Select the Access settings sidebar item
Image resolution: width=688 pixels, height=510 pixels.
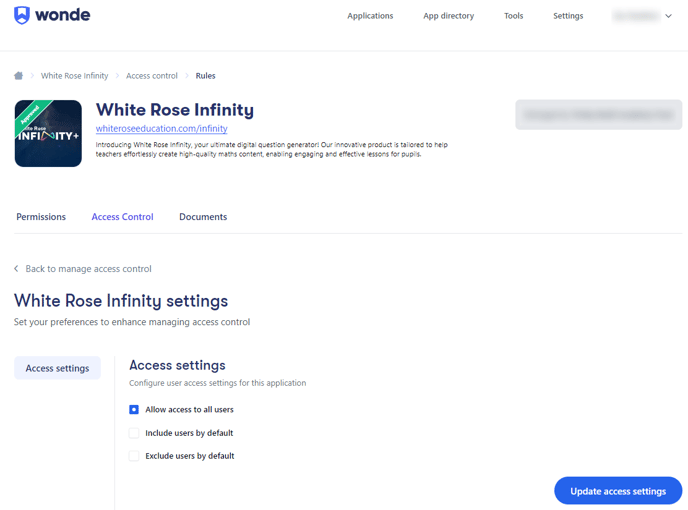57,368
